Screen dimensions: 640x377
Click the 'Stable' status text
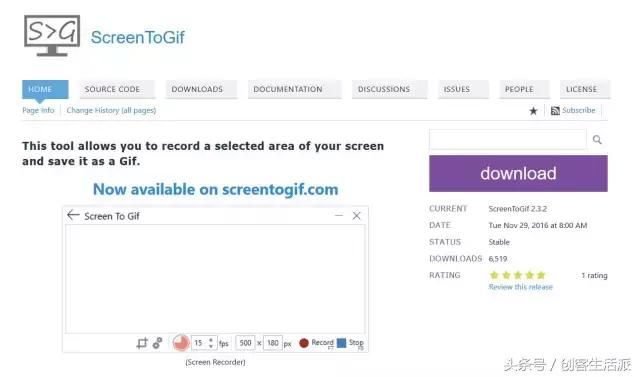click(499, 242)
